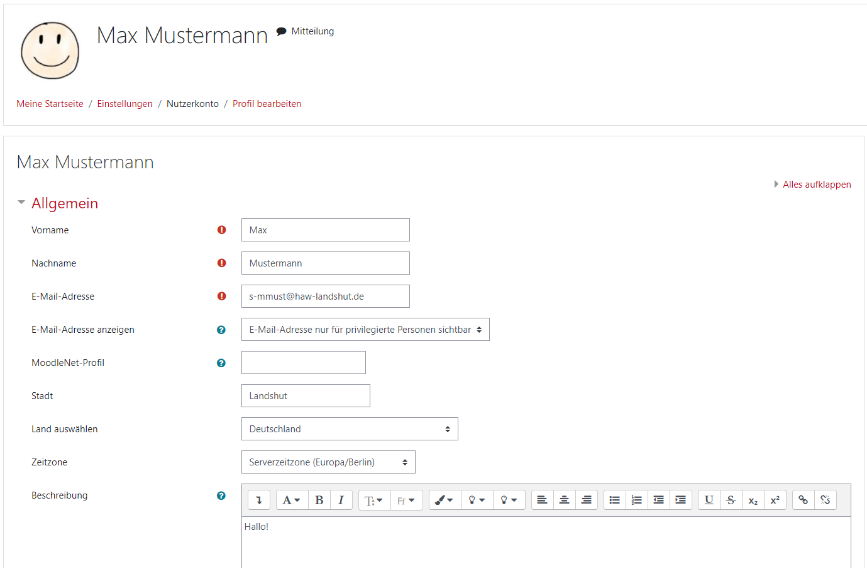Viewport: 867px width, 568px height.
Task: Insert a link via the editor toolbar
Action: (x=803, y=500)
